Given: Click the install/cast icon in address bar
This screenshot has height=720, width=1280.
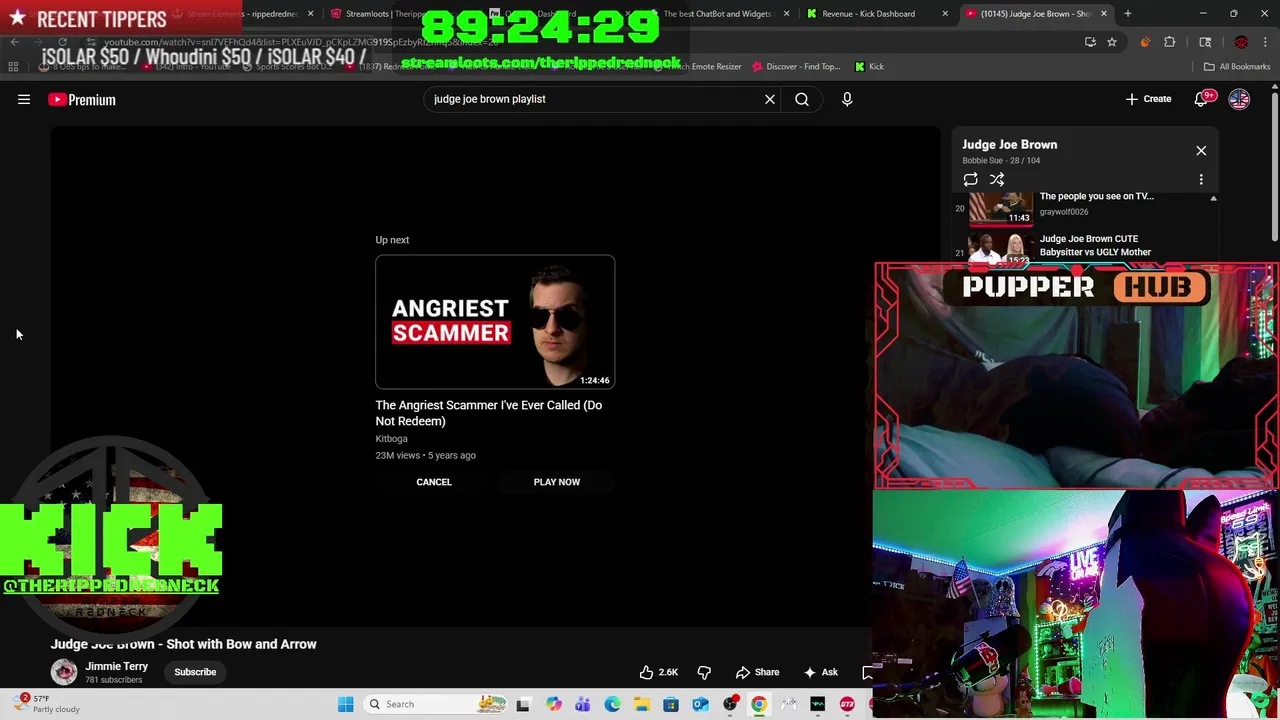Looking at the screenshot, I should (1090, 42).
